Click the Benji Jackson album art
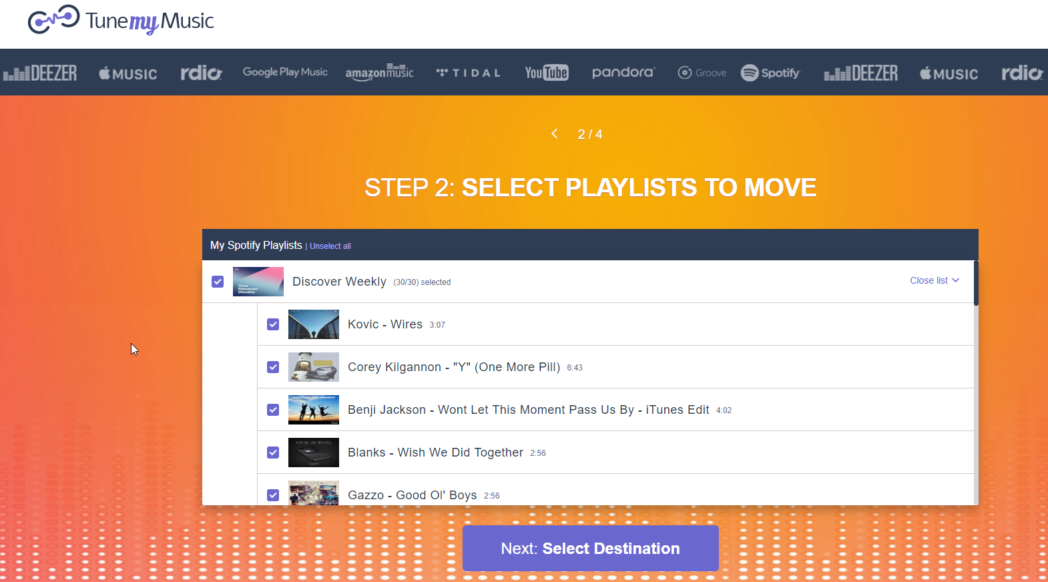This screenshot has width=1048, height=582. pyautogui.click(x=313, y=410)
